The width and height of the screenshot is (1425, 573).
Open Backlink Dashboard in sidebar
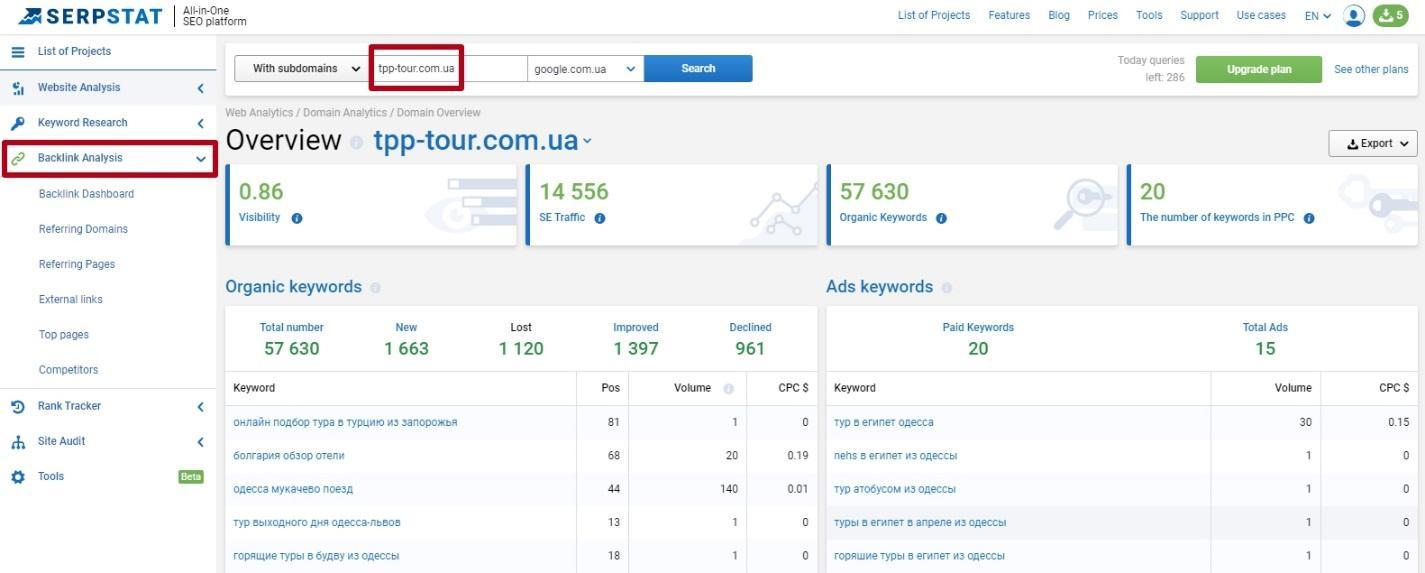coord(86,194)
